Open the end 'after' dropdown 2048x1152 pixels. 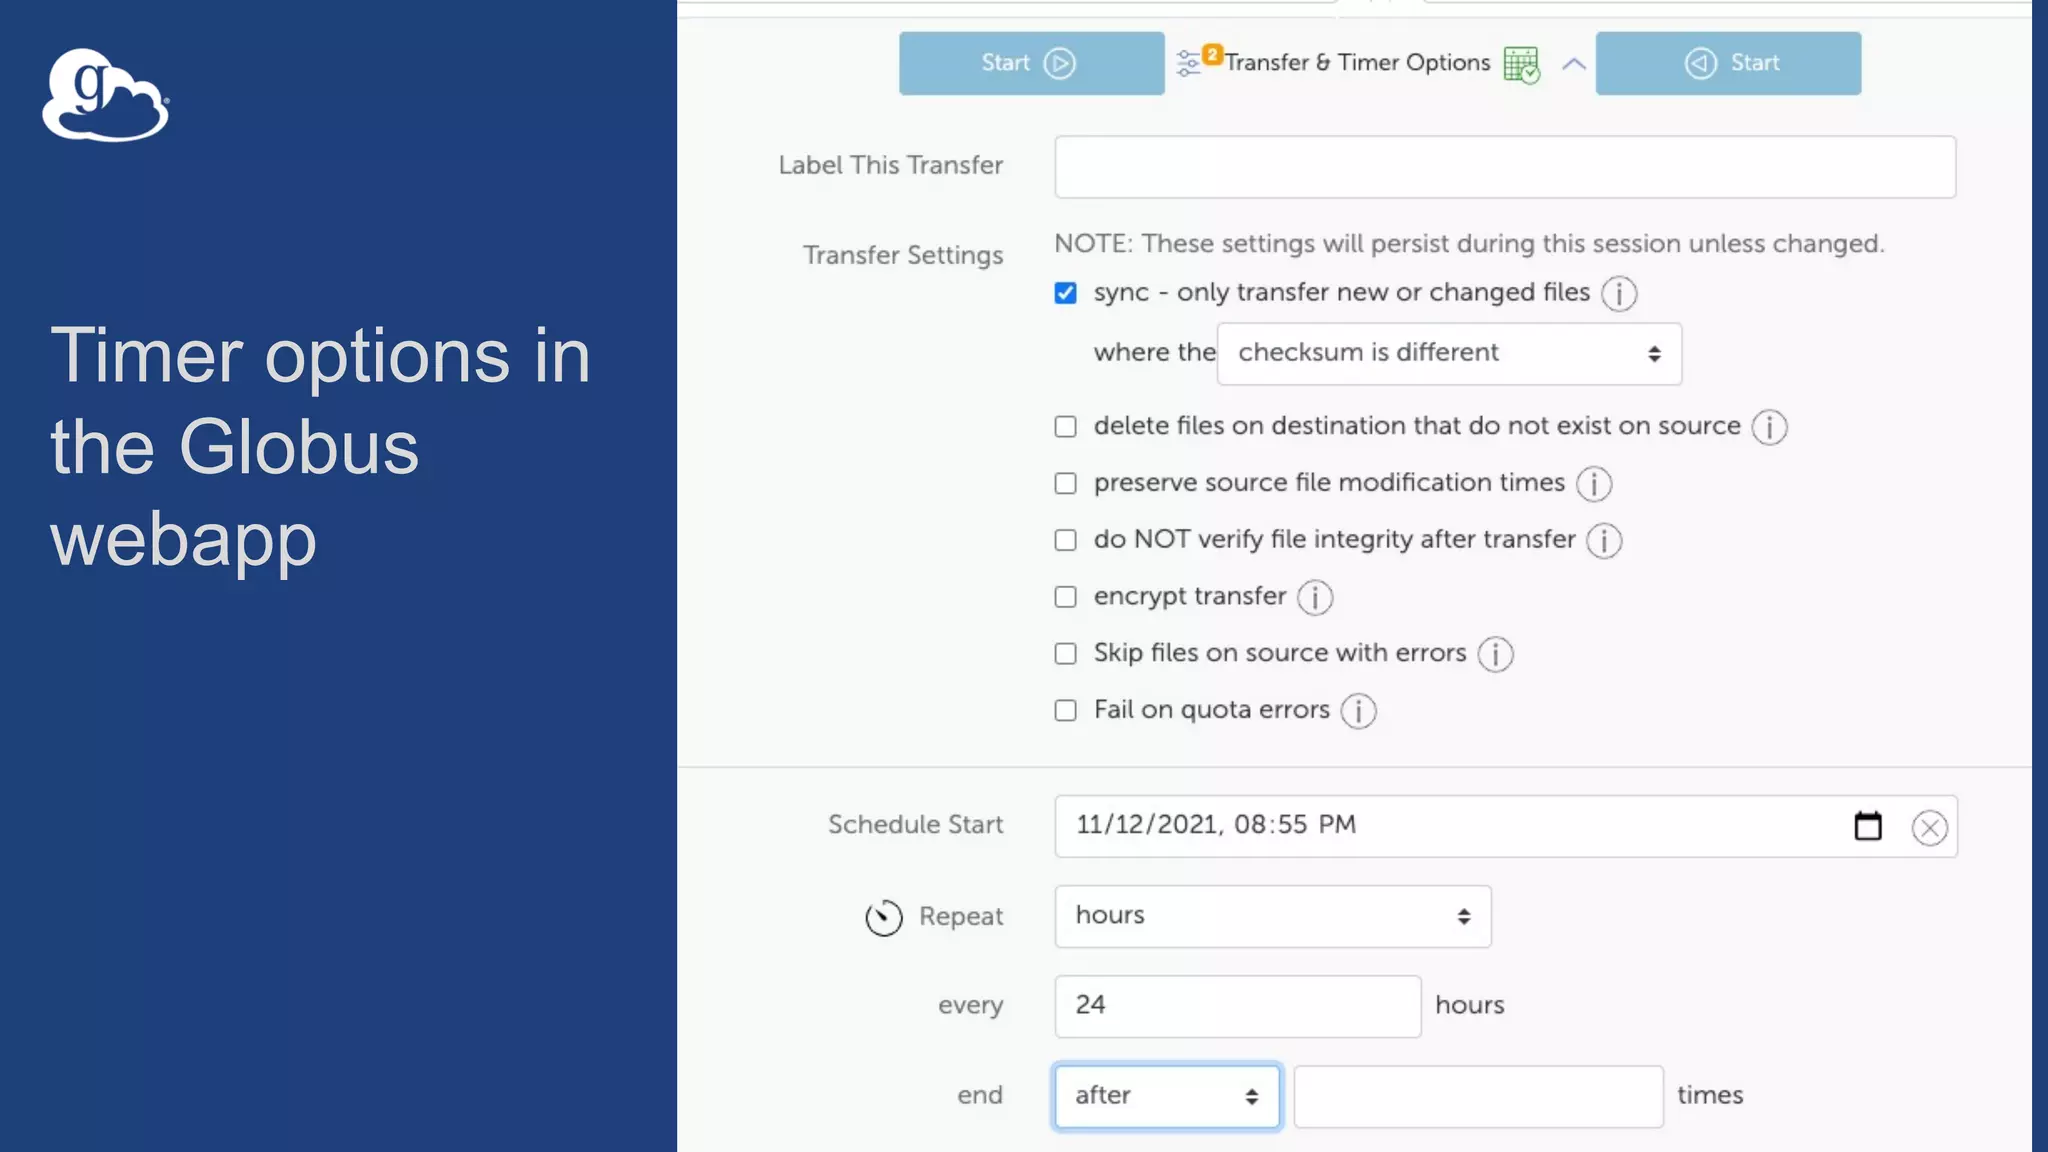pyautogui.click(x=1167, y=1097)
